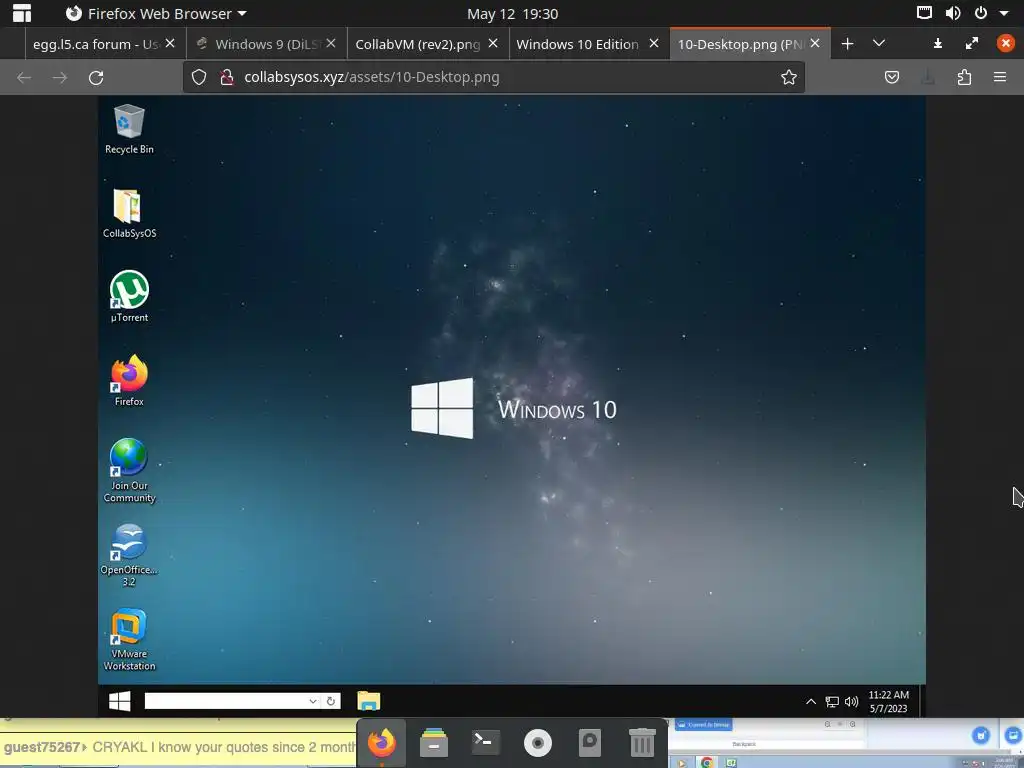The height and width of the screenshot is (768, 1024).
Task: Click the display icon left of volume
Action: coord(924,12)
